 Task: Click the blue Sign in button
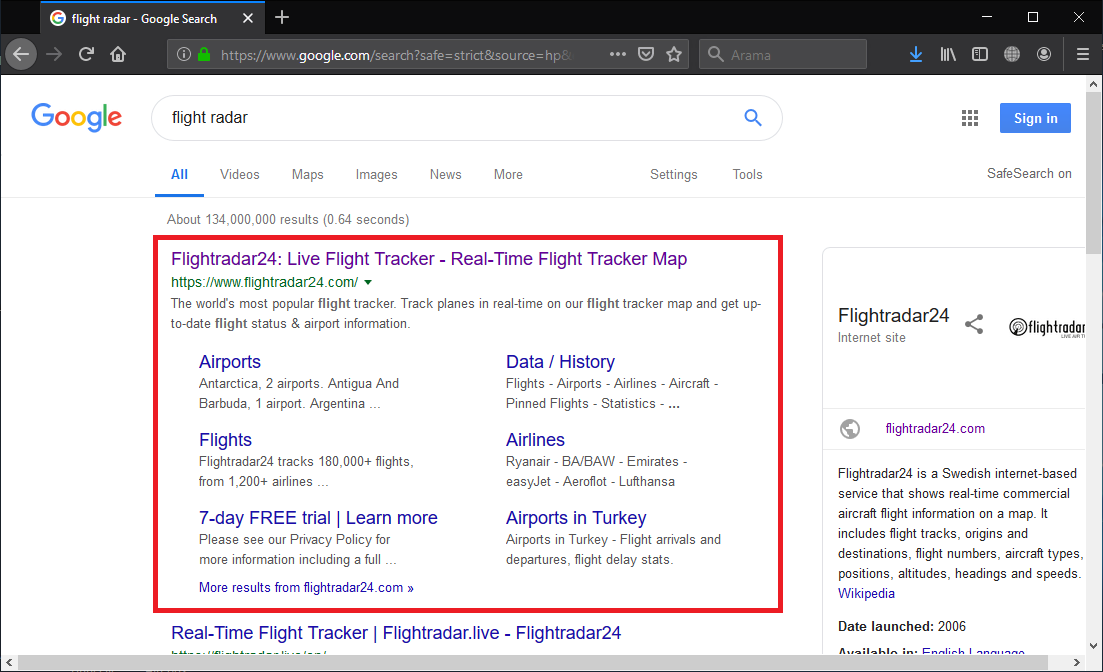click(1035, 118)
